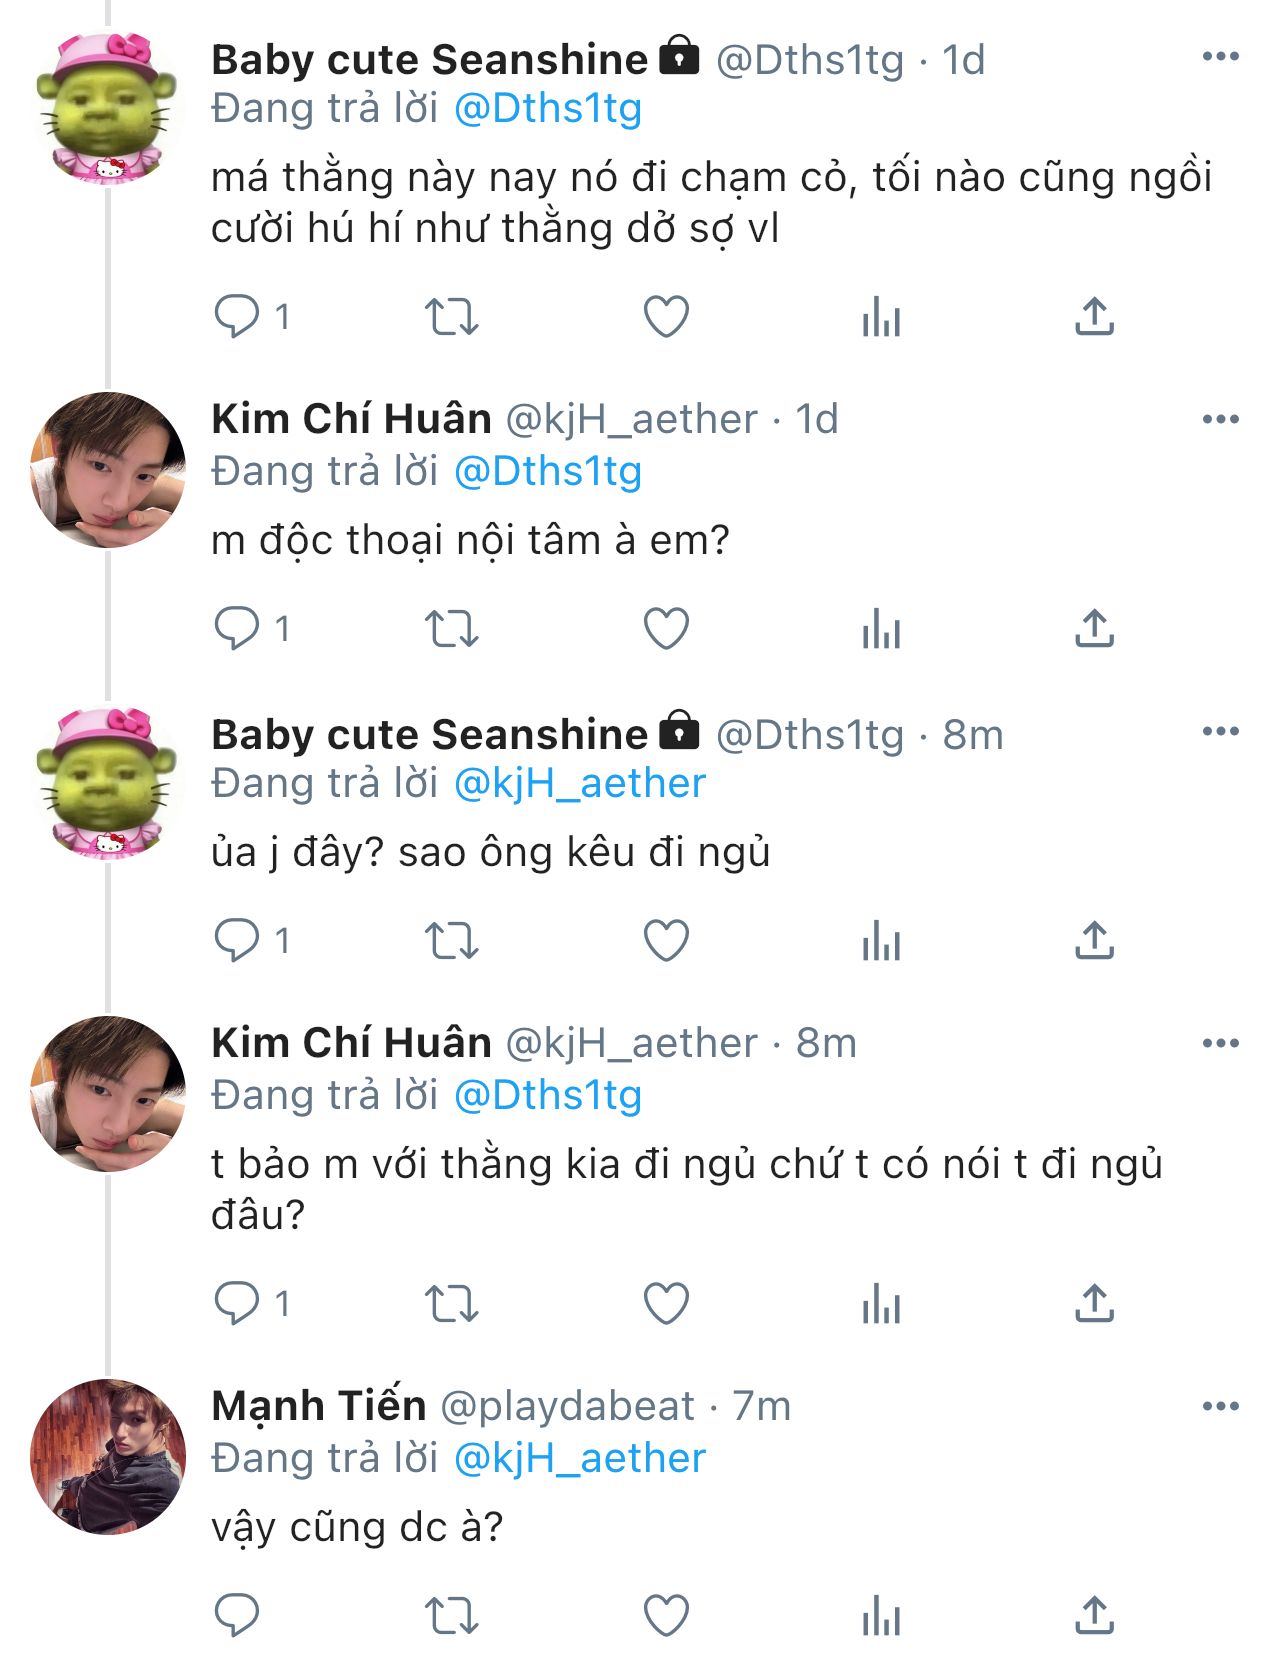The image size is (1284, 1656).
Task: Open Mạnh Tiến's profile picture
Action: [x=108, y=1456]
